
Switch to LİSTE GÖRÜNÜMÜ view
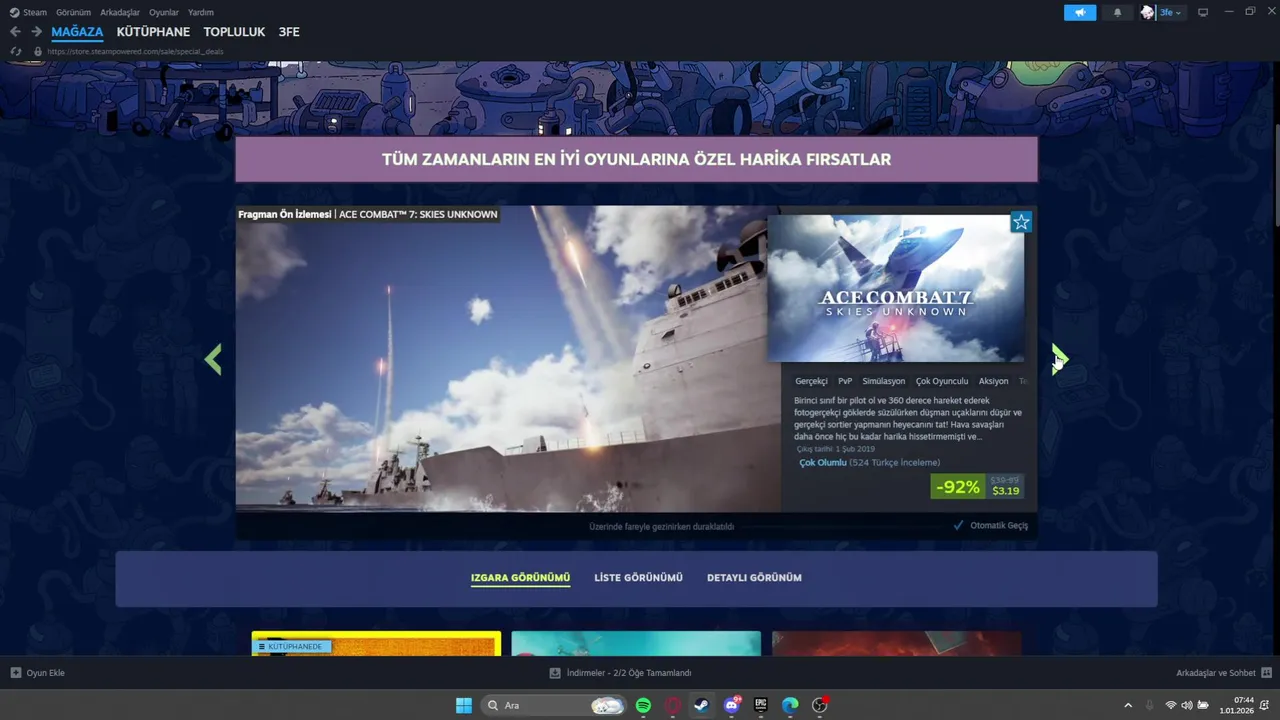click(638, 578)
